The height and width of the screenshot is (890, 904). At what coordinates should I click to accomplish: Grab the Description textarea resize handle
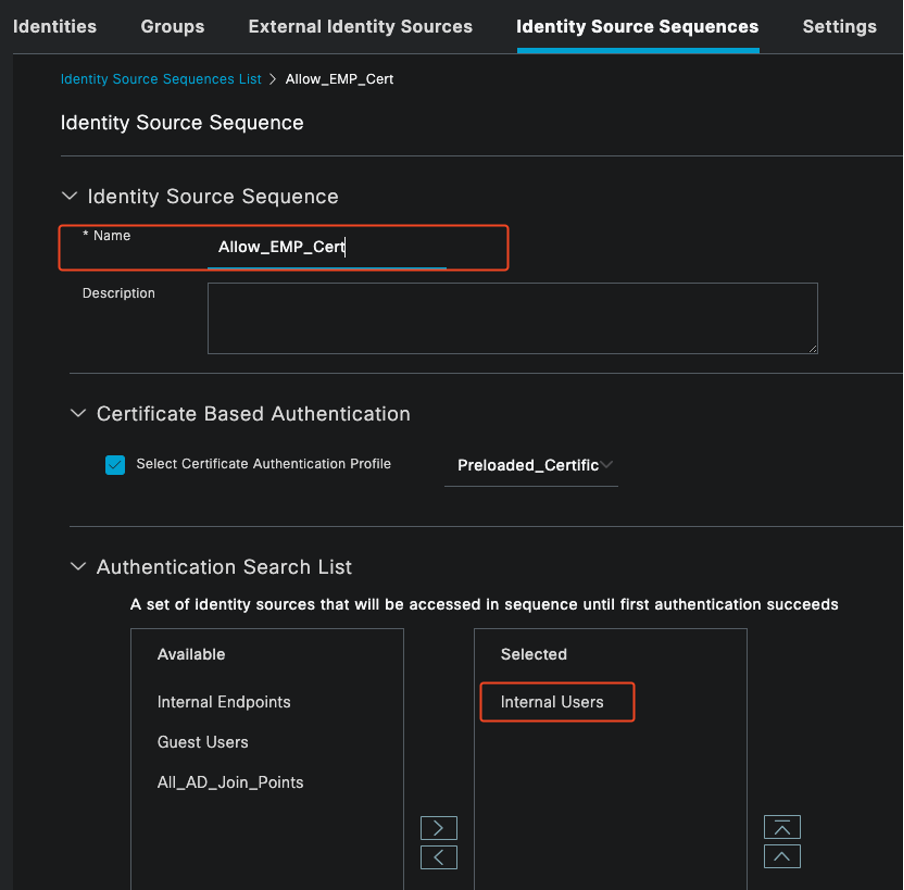813,349
